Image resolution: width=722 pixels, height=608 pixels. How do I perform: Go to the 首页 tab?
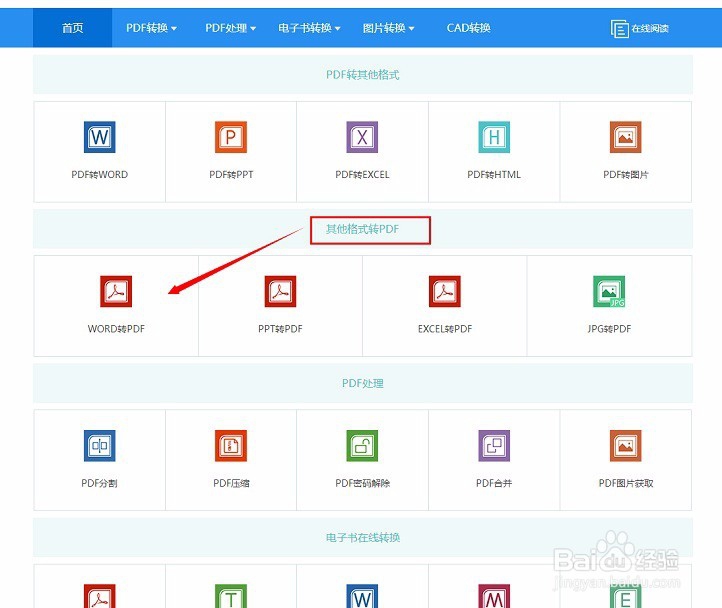(72, 28)
